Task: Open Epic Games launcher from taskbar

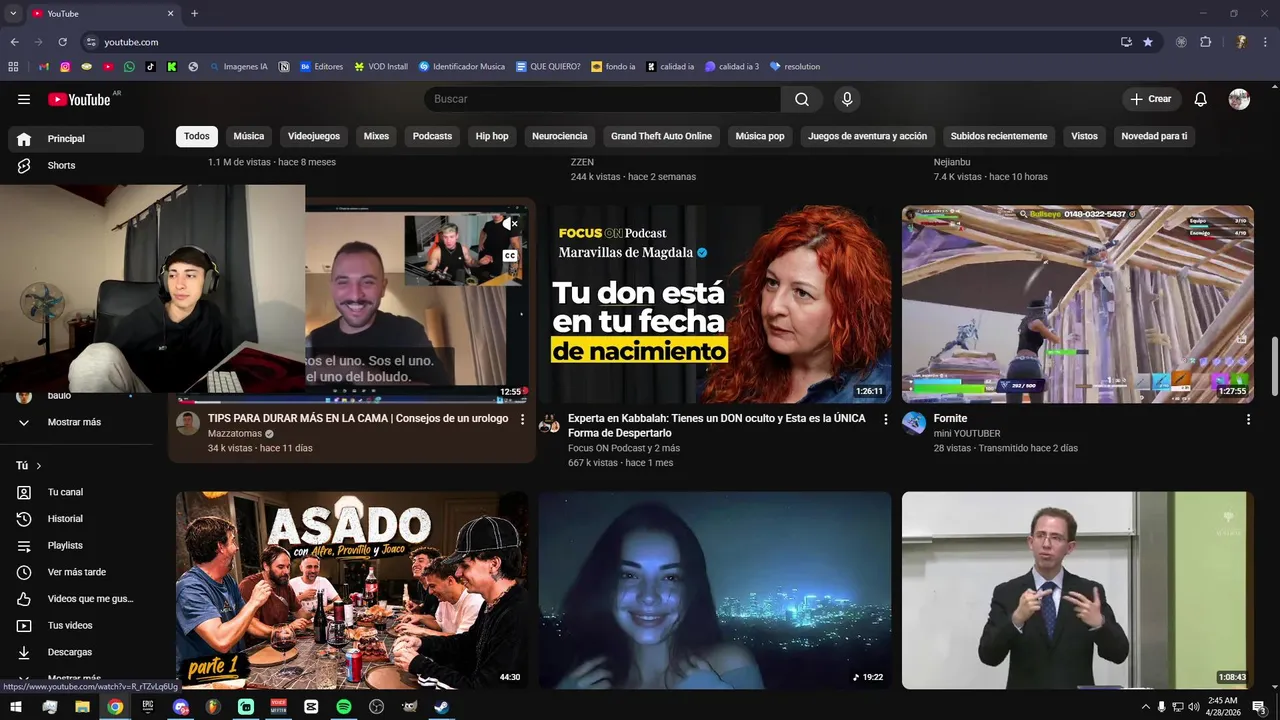Action: tap(148, 707)
